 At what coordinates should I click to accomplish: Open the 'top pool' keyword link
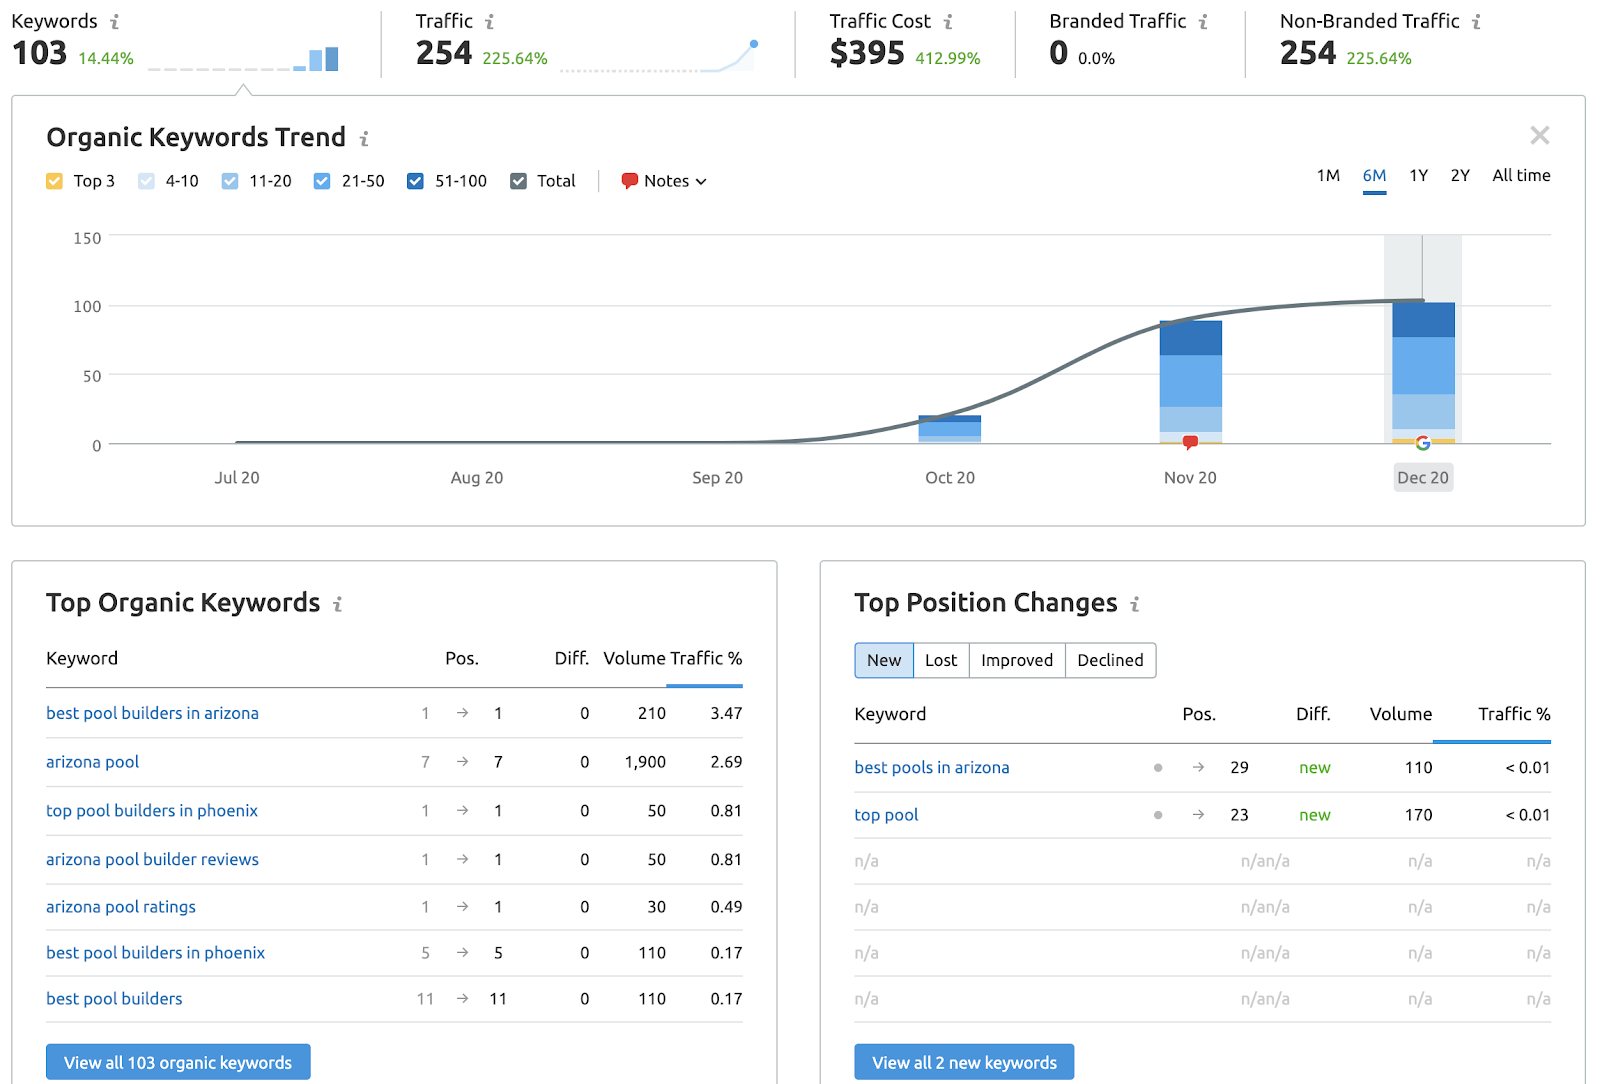[x=886, y=815]
